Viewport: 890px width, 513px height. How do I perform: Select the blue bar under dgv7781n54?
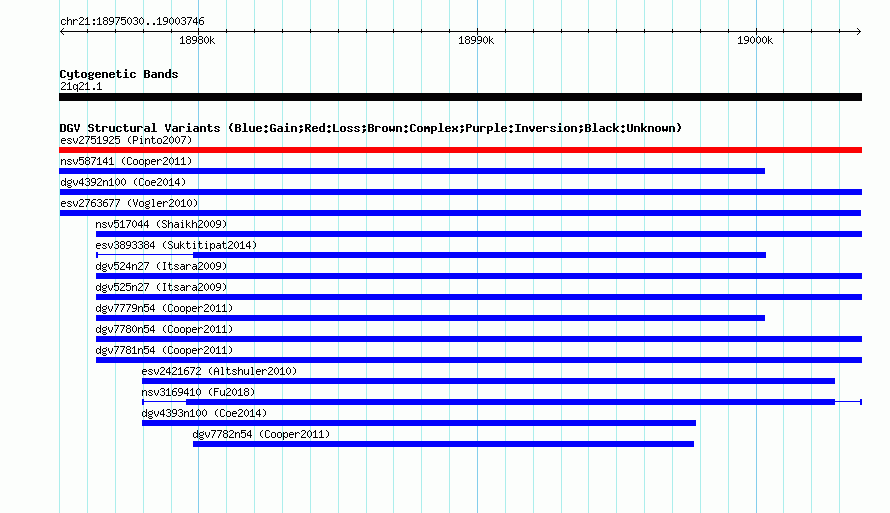pos(479,360)
